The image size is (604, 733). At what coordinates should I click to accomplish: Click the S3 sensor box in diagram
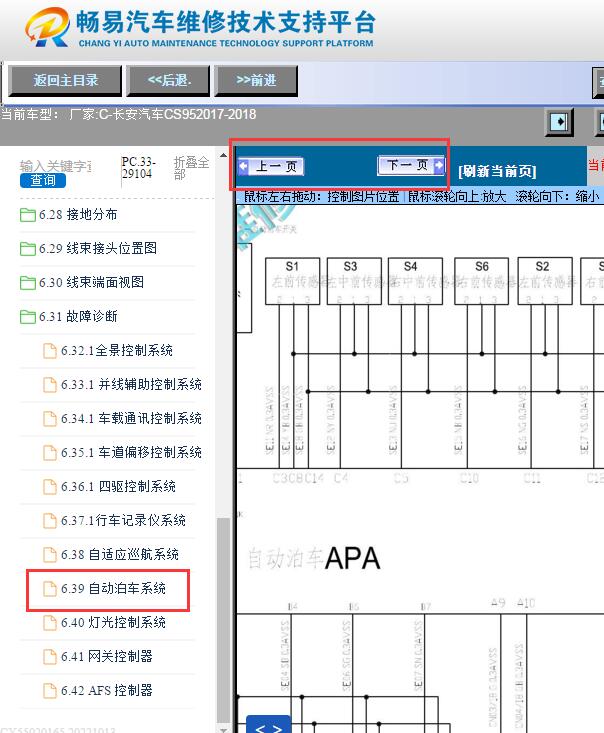(354, 281)
